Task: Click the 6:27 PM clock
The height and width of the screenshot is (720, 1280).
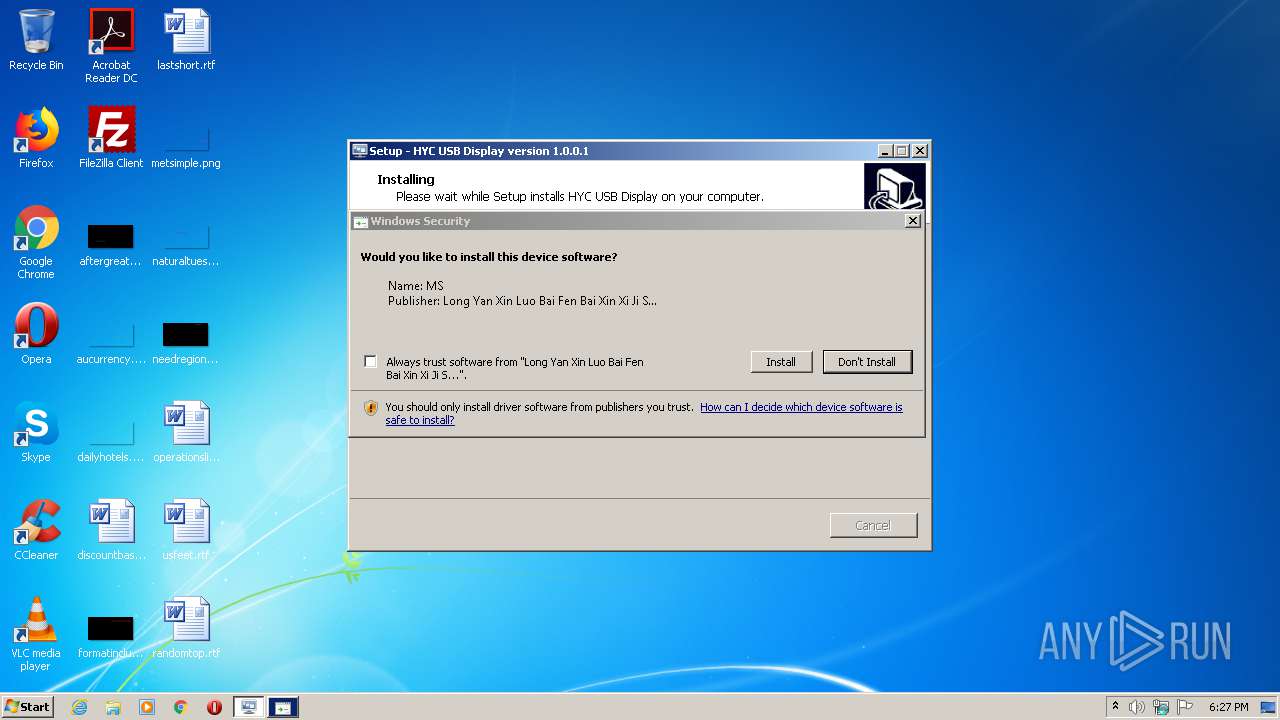Action: [x=1228, y=707]
